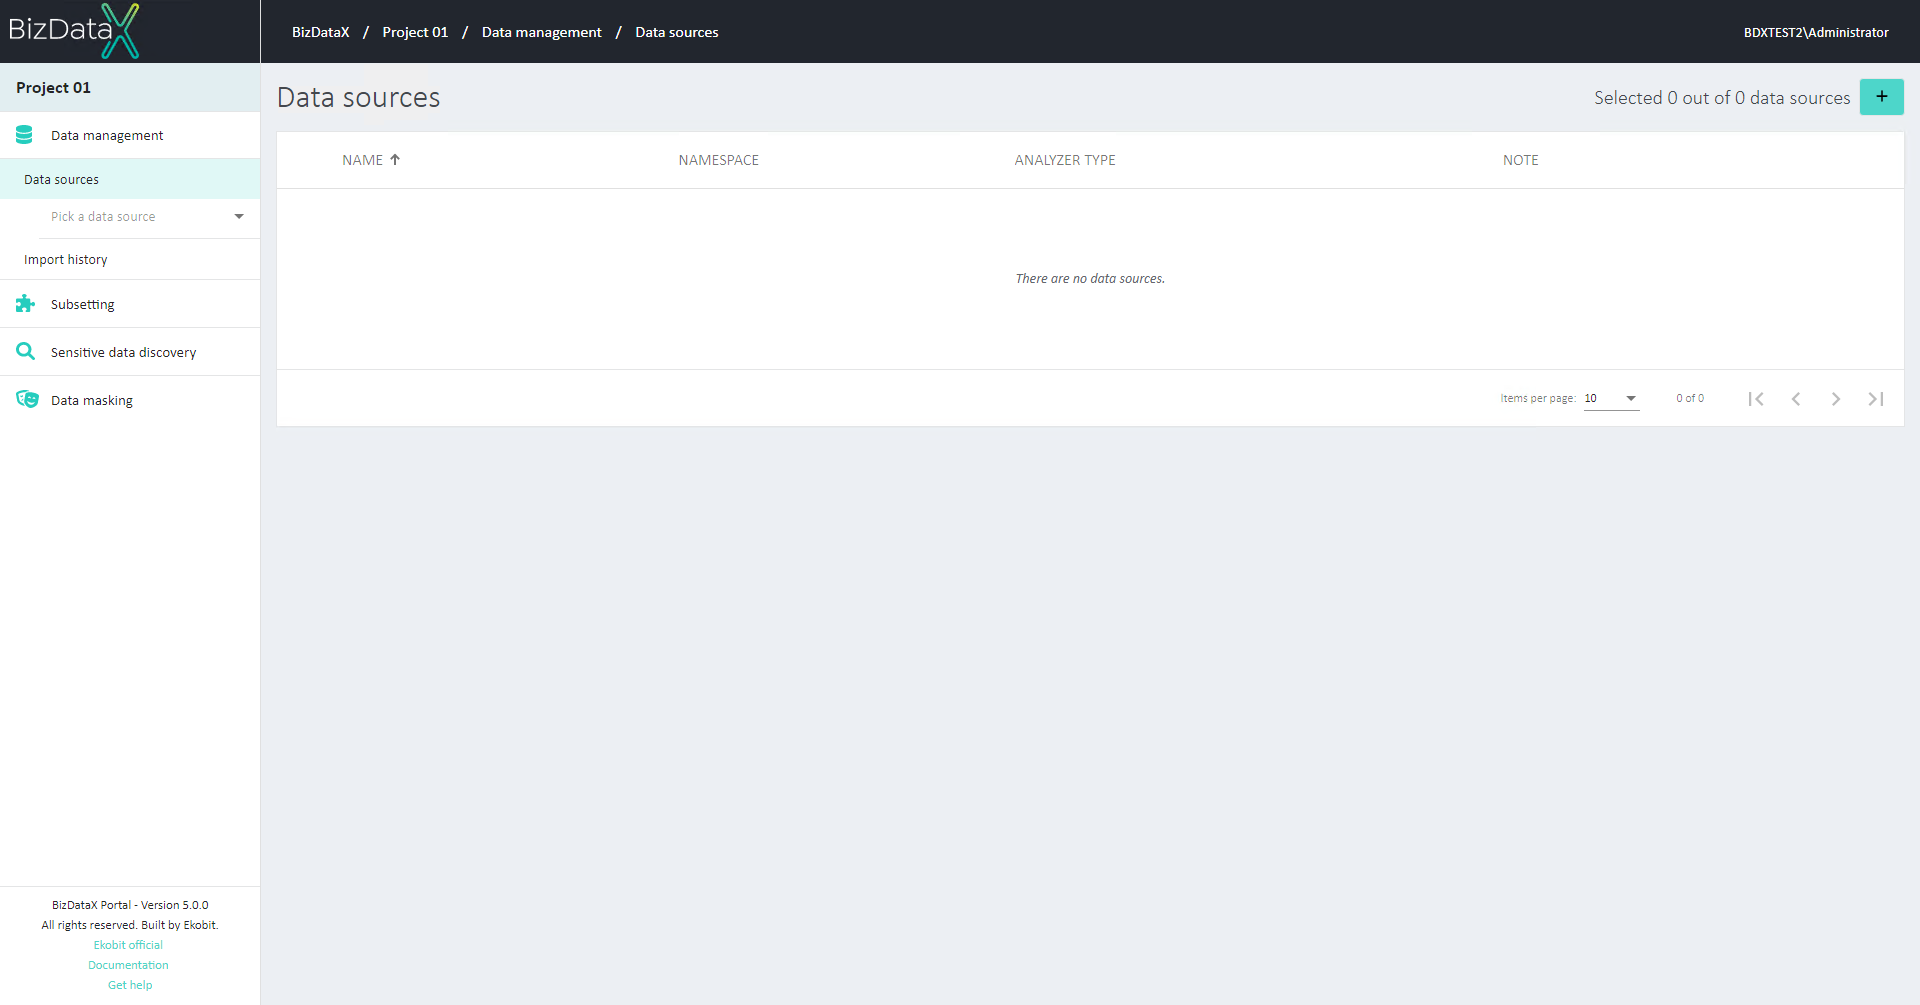Click BizDataX Portal - Version 5.0.0 text

pyautogui.click(x=130, y=905)
